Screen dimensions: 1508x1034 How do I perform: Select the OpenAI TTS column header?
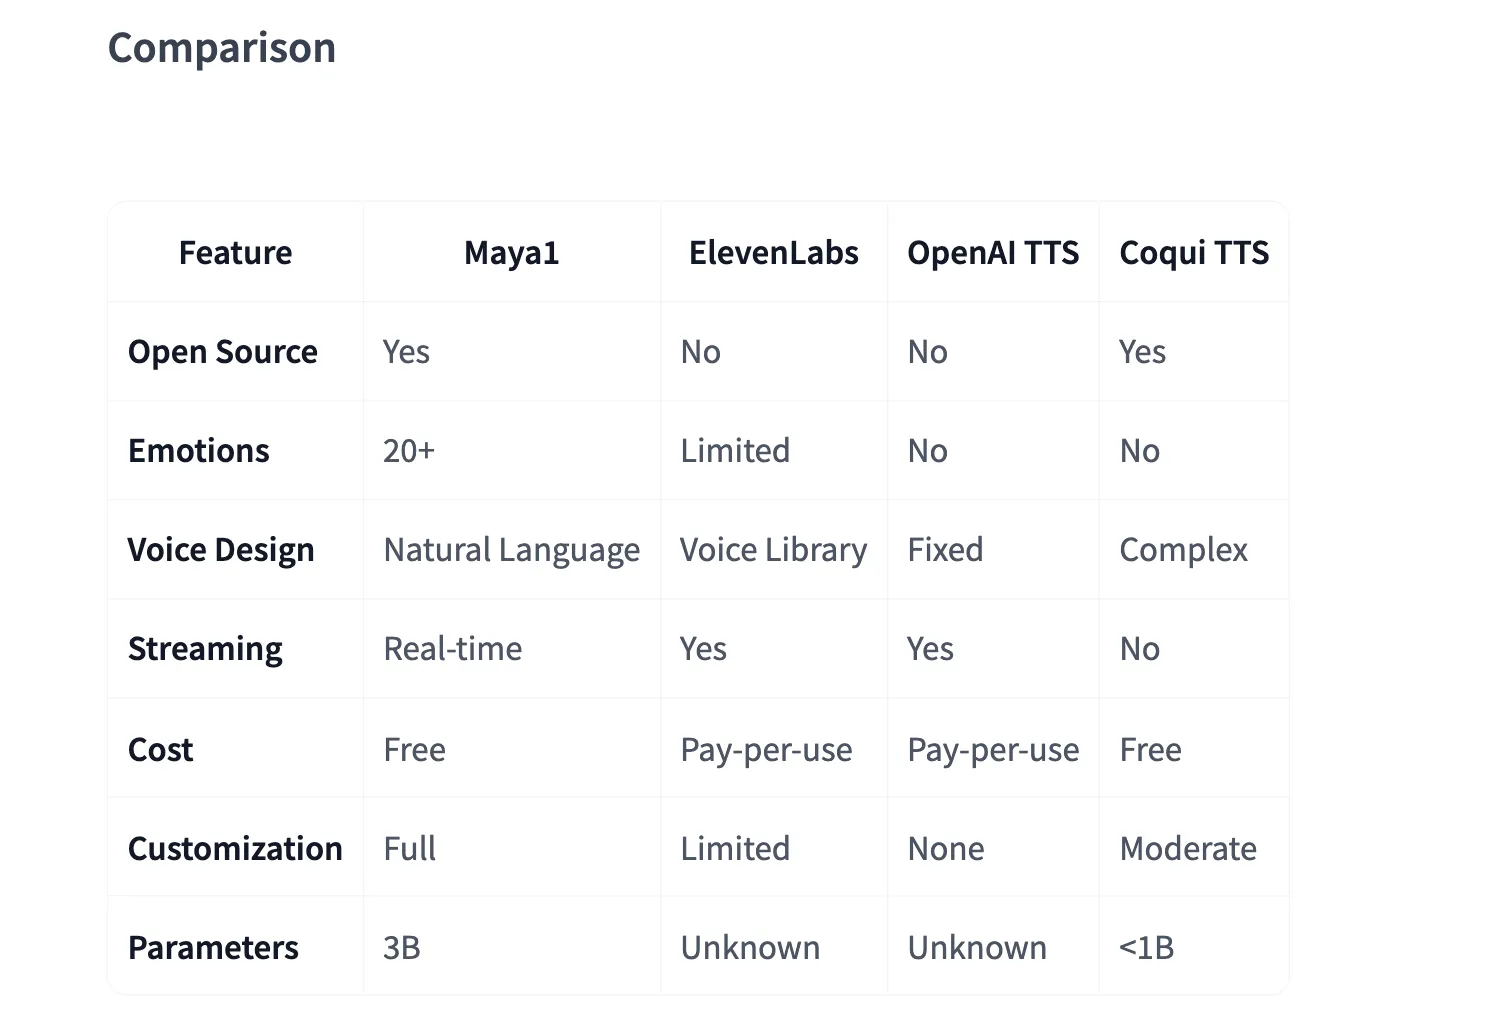click(x=992, y=253)
